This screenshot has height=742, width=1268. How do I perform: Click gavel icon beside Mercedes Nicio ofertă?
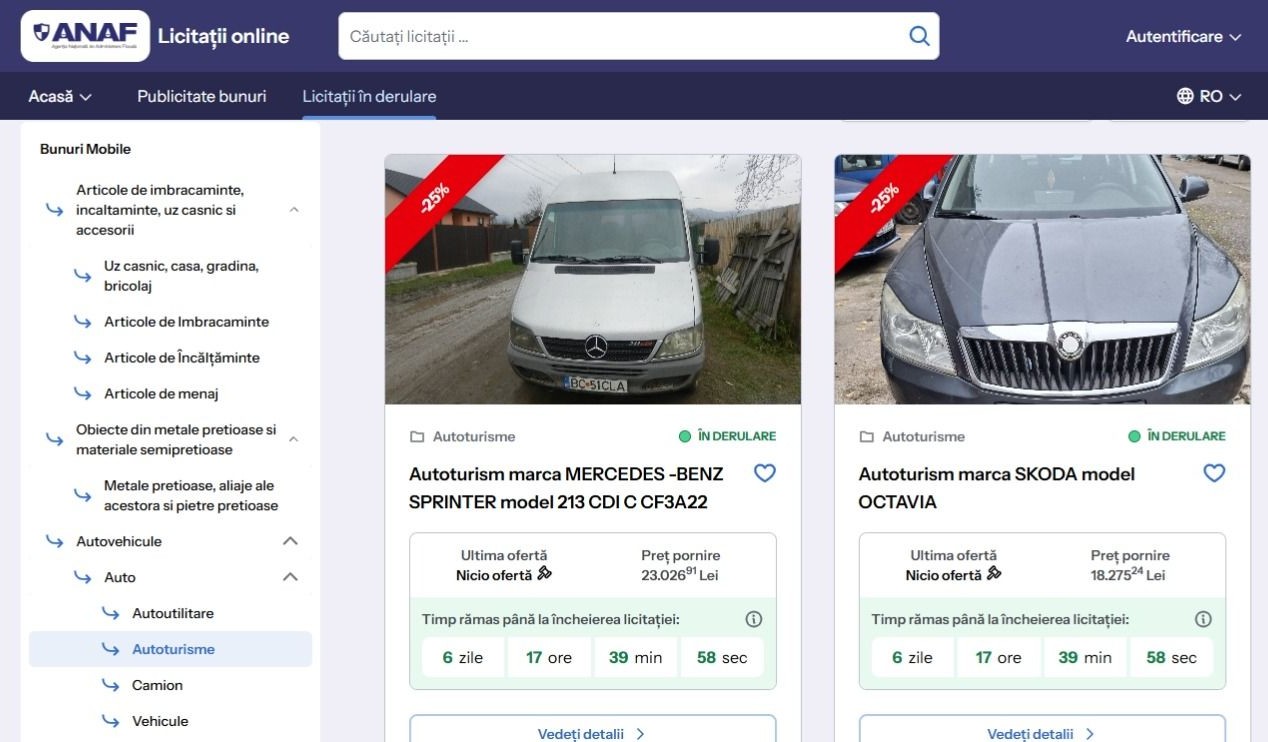(x=544, y=574)
